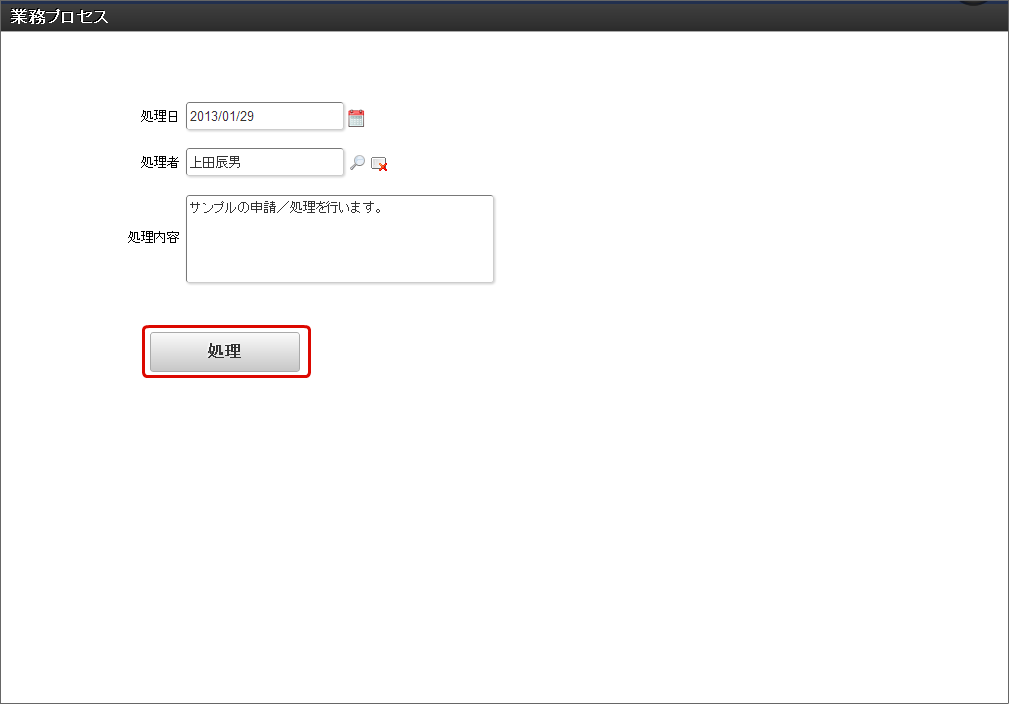Click the 処理日 label
Viewport: 1009px width, 704px height.
(x=159, y=116)
